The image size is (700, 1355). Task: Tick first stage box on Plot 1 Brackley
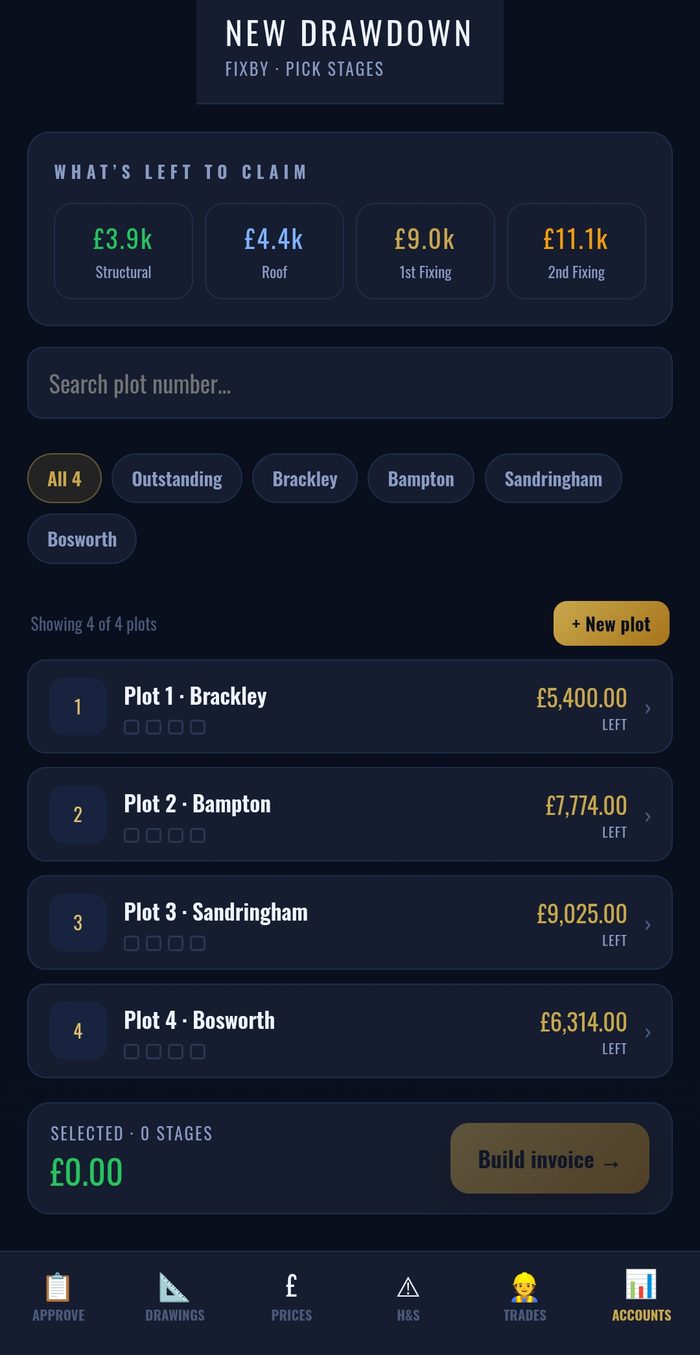pos(131,727)
